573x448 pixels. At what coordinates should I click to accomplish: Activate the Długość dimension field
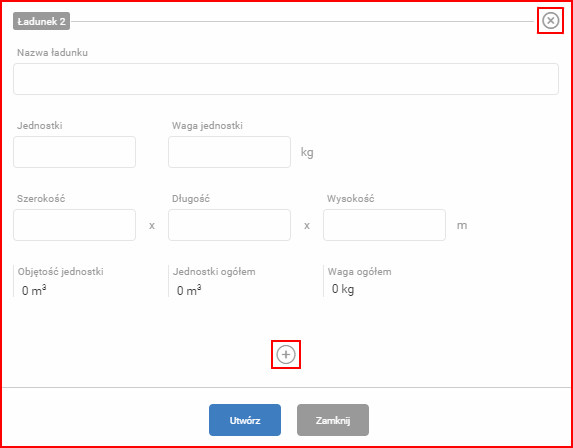pos(229,225)
